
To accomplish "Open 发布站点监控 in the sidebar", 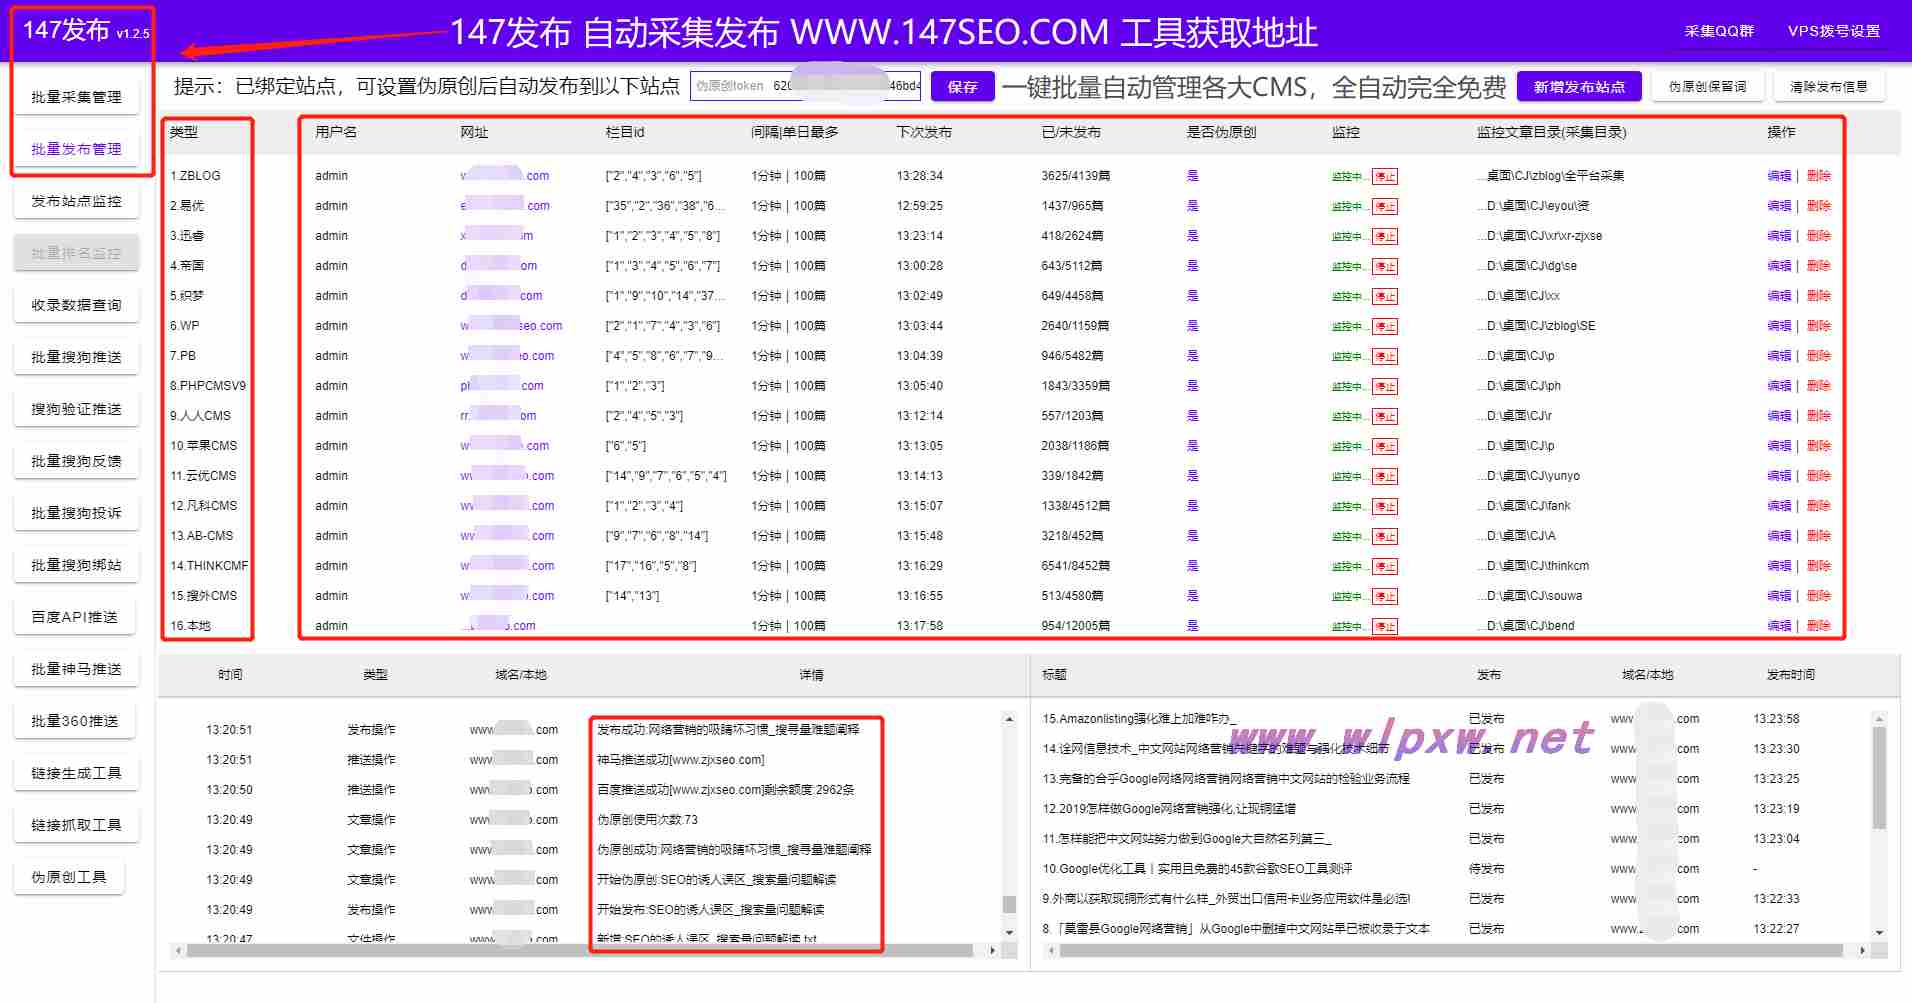I will coord(76,201).
